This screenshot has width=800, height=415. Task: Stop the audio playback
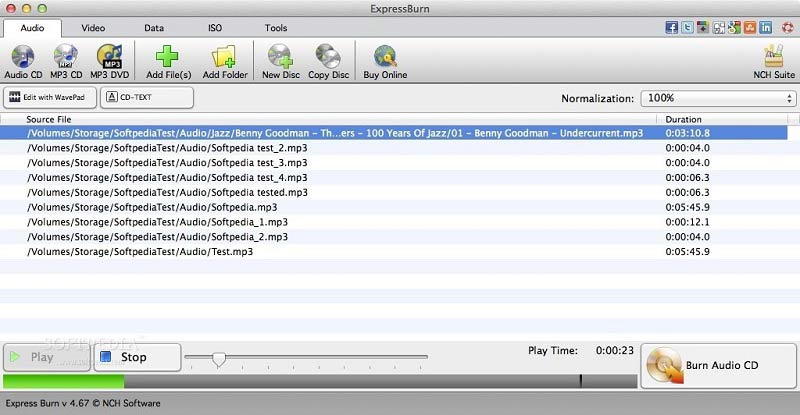pyautogui.click(x=137, y=357)
